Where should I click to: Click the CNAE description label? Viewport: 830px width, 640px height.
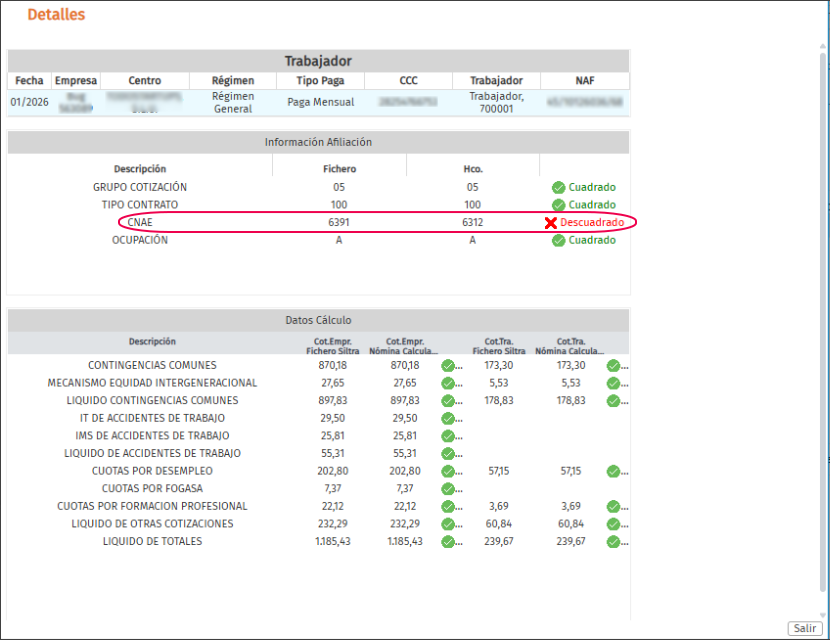pyautogui.click(x=140, y=222)
